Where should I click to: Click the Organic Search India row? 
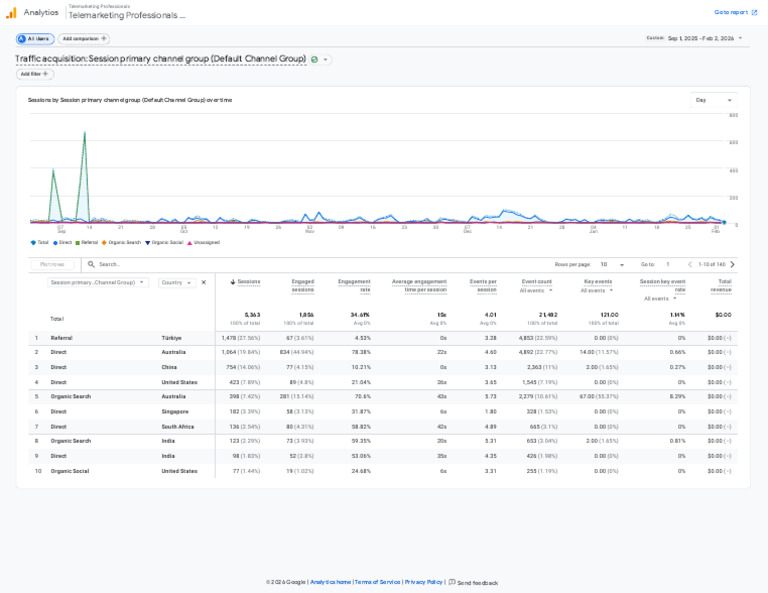383,441
